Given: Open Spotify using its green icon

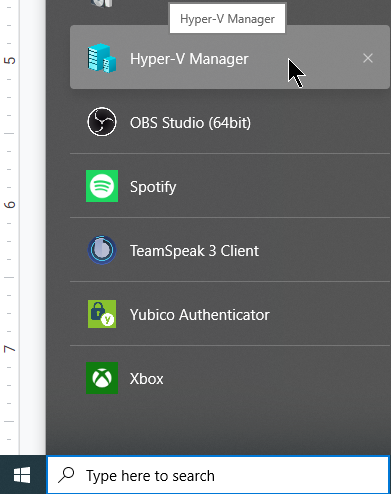Looking at the screenshot, I should [102, 186].
